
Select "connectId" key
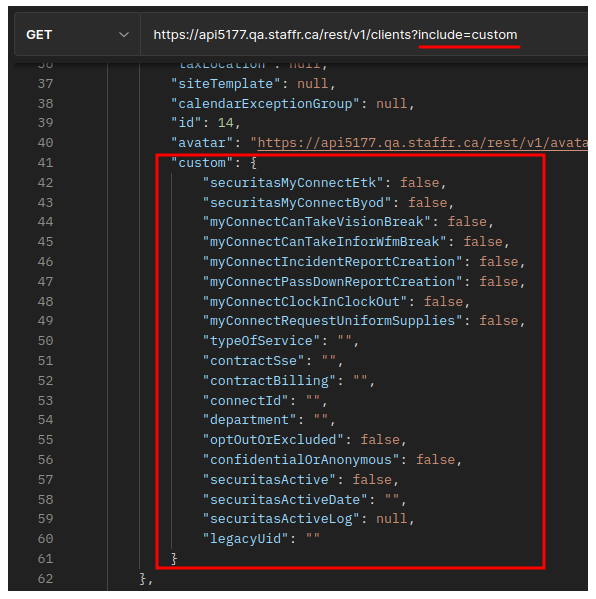pos(246,401)
